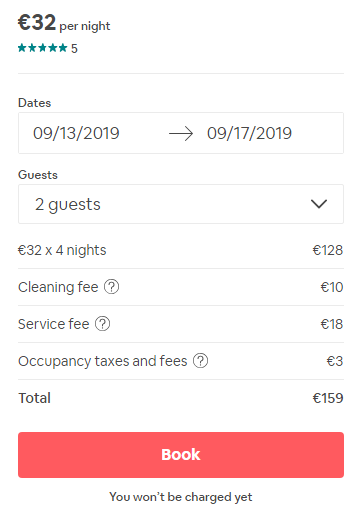Click the Cleaning fee help icon

[111, 287]
